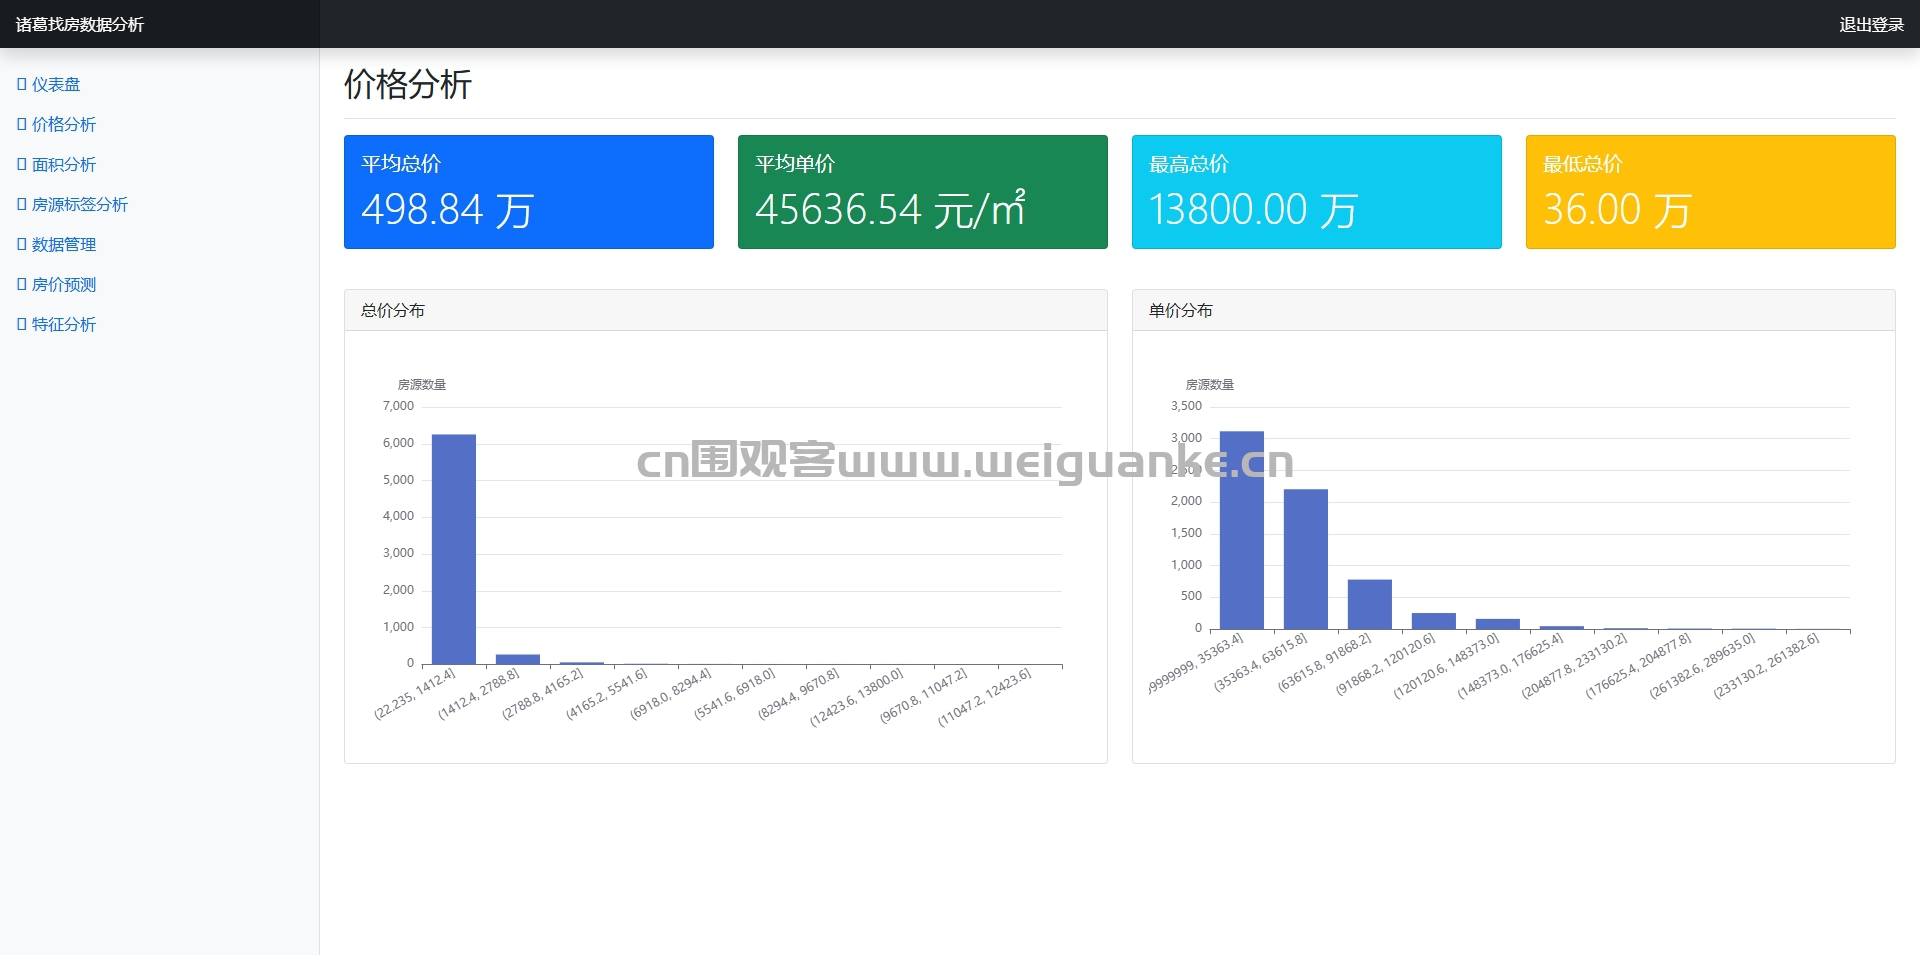Open 数据管理 from the sidebar

coord(57,245)
